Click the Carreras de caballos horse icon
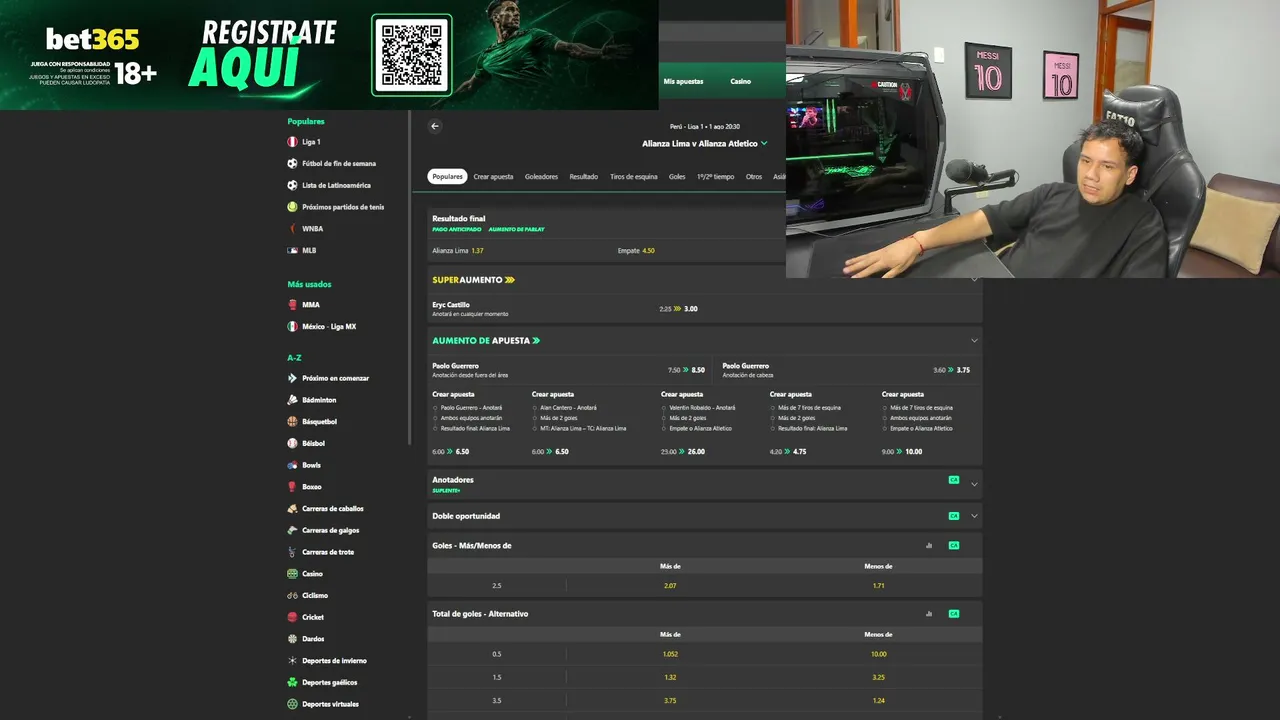Screen dimensions: 1280x720 [x=292, y=509]
